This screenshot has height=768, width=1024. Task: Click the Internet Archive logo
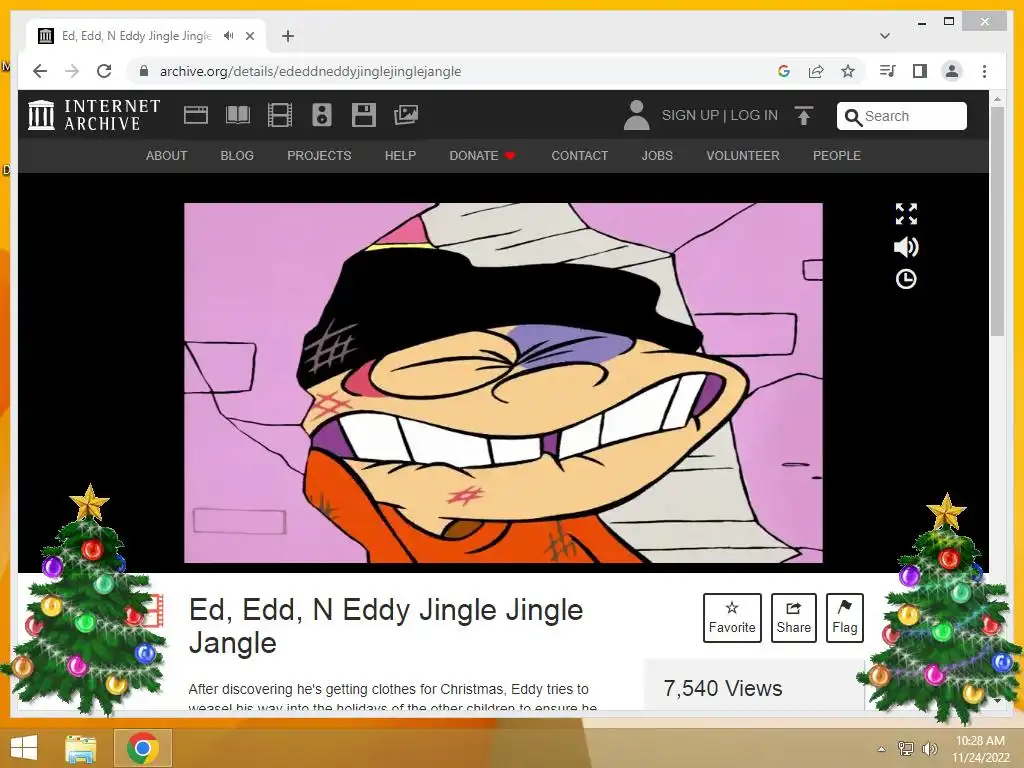(94, 115)
